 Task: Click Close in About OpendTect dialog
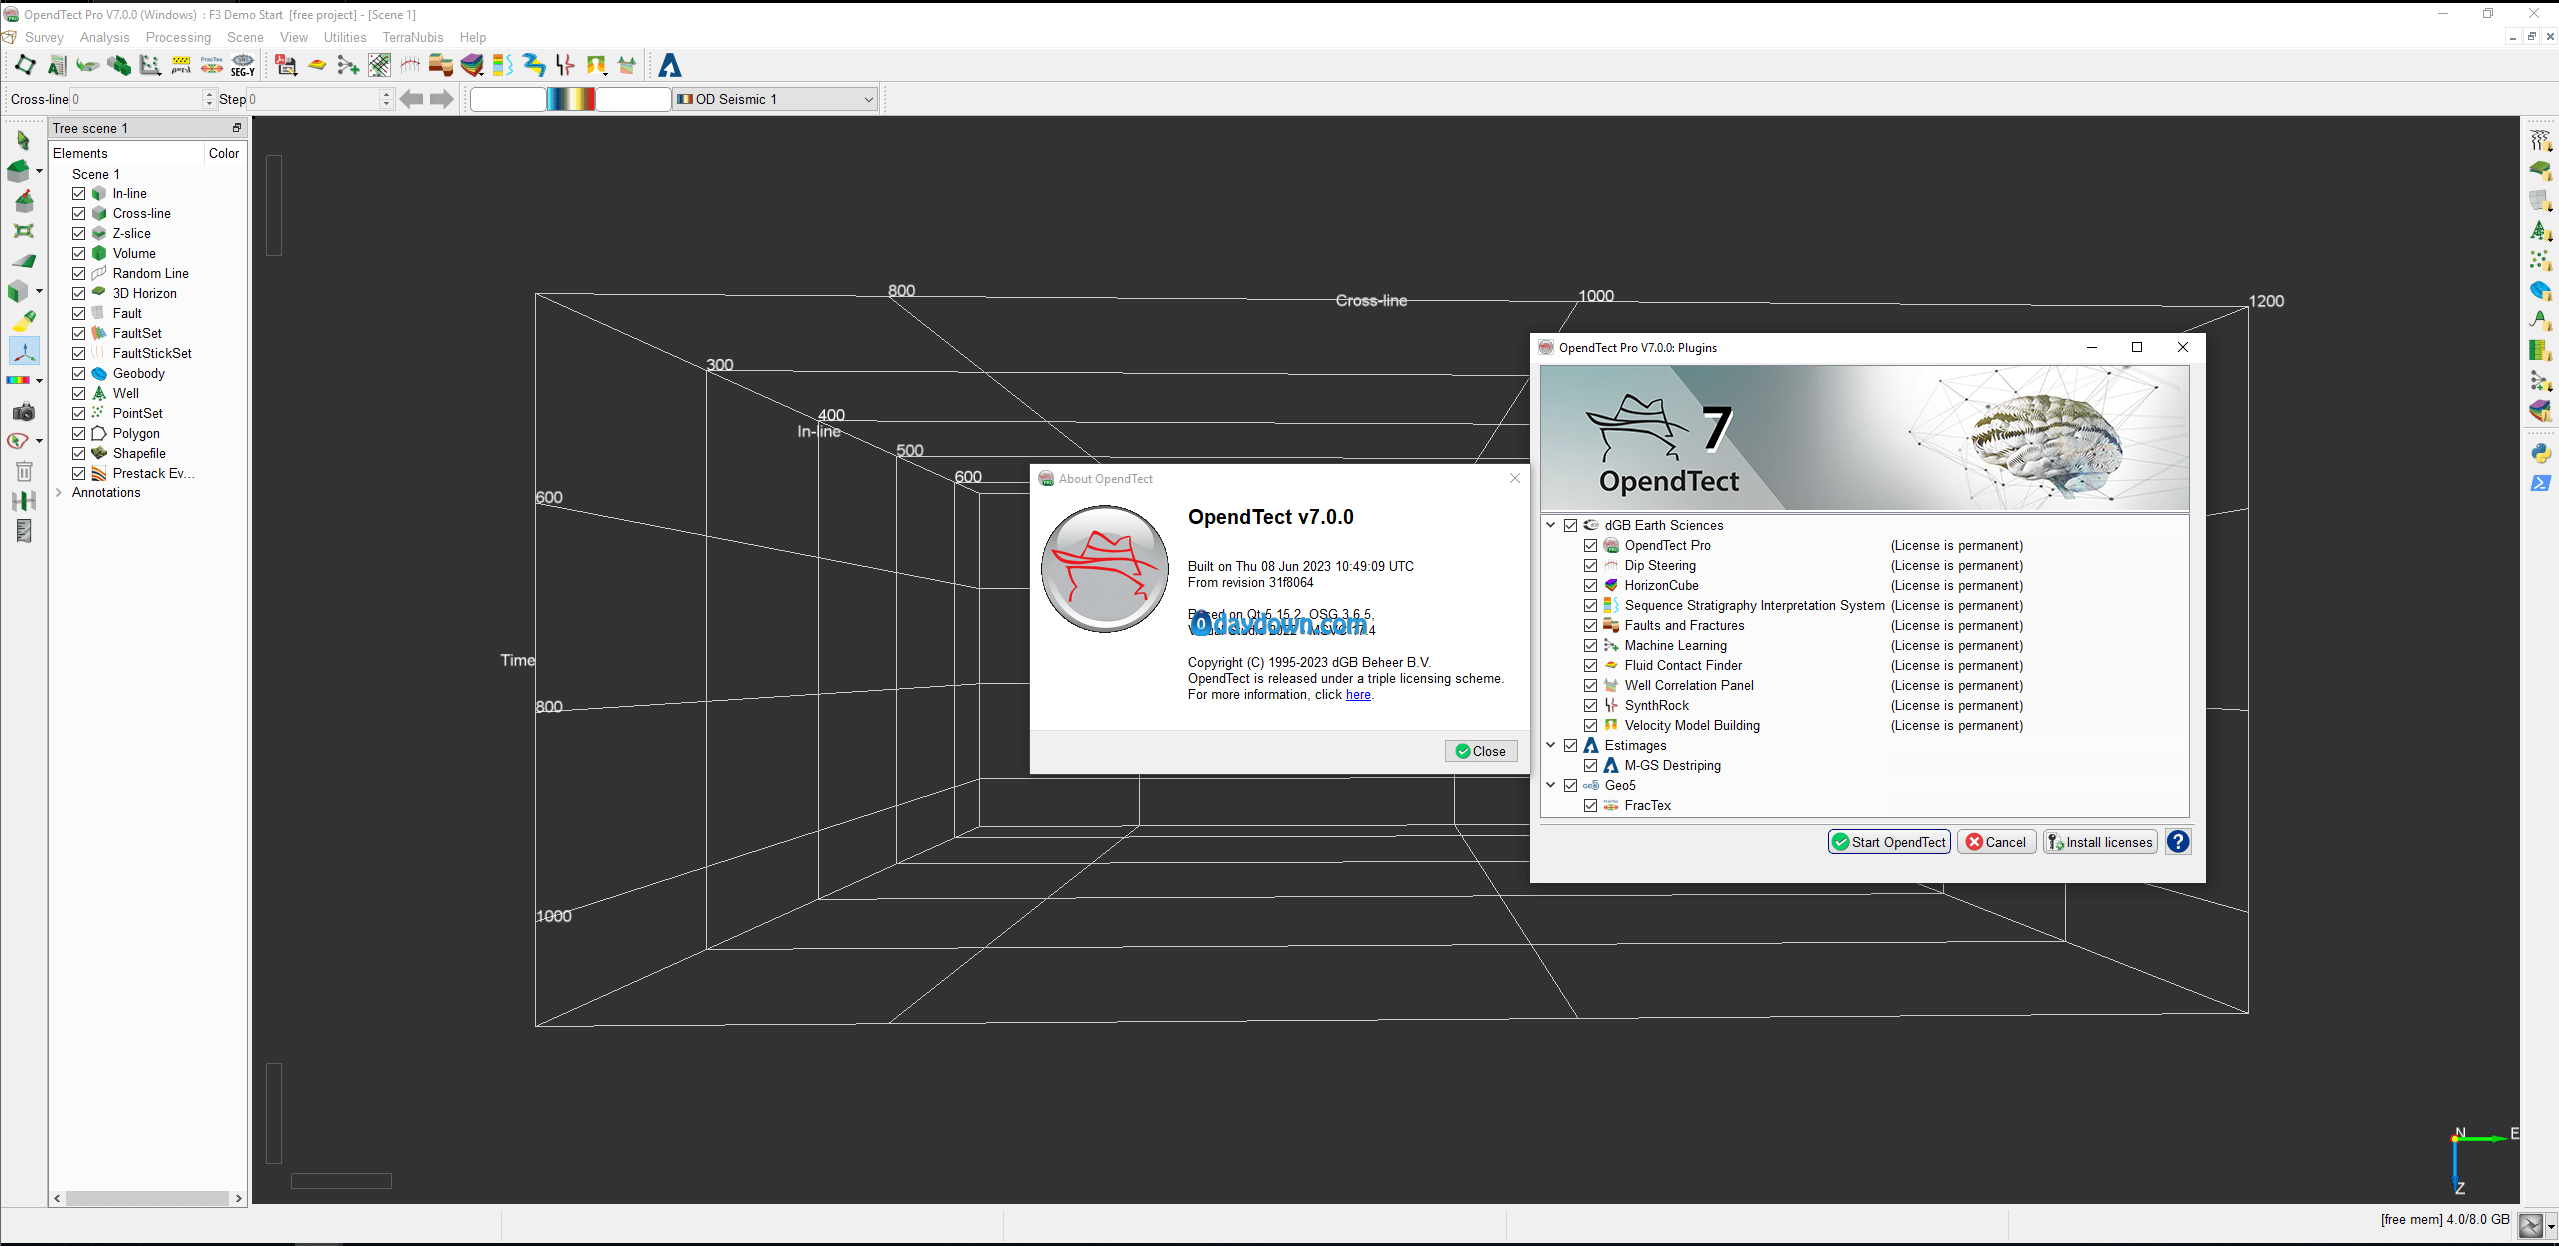(1481, 751)
